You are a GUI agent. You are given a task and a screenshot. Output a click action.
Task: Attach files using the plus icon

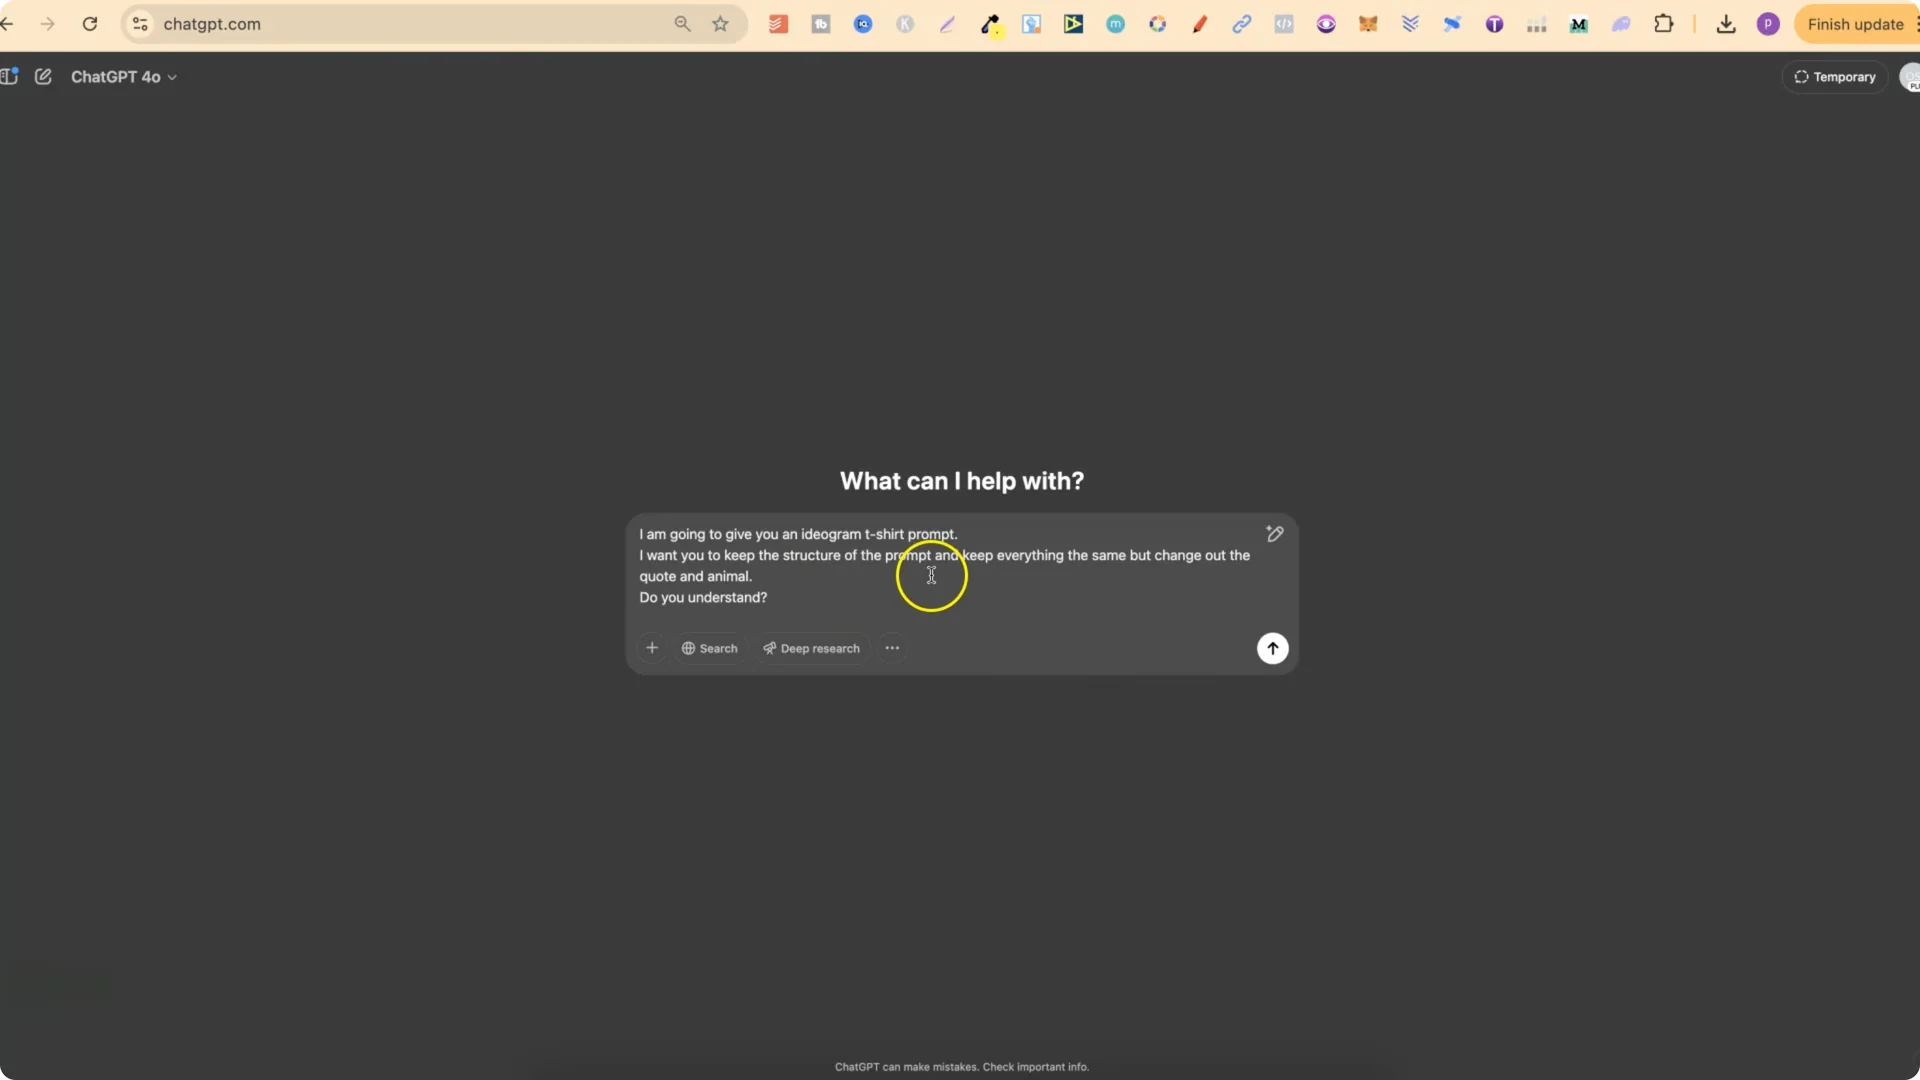(x=652, y=648)
